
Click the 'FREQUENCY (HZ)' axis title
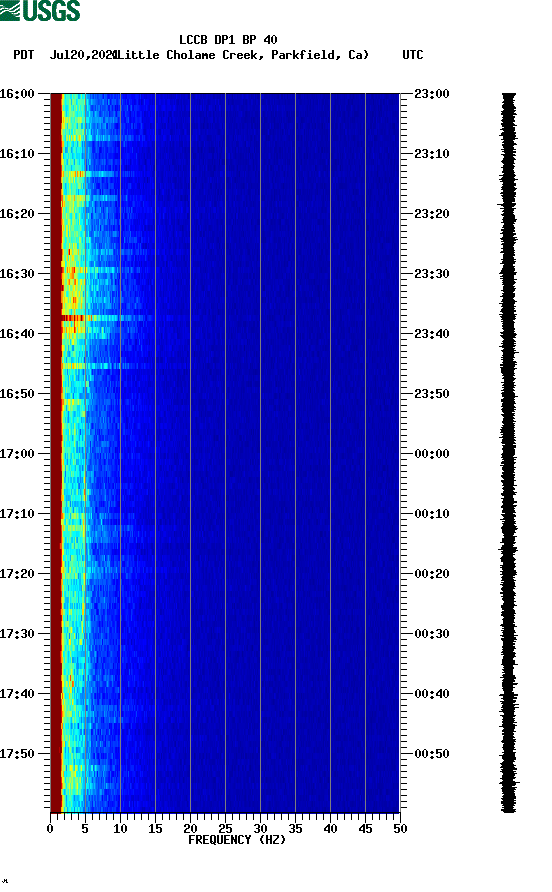click(x=237, y=840)
